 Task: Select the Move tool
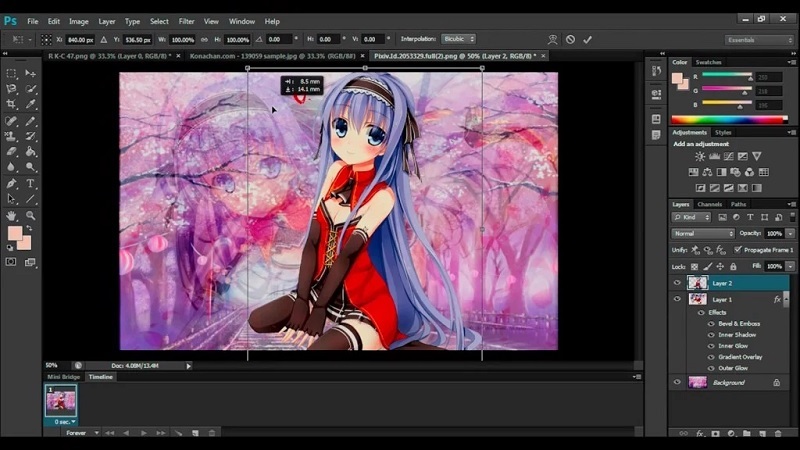(x=31, y=74)
